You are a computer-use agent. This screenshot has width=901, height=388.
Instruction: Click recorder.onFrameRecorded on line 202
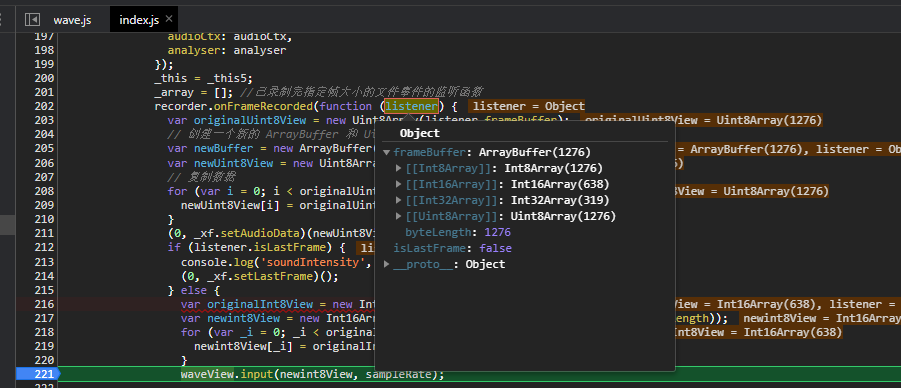point(234,106)
